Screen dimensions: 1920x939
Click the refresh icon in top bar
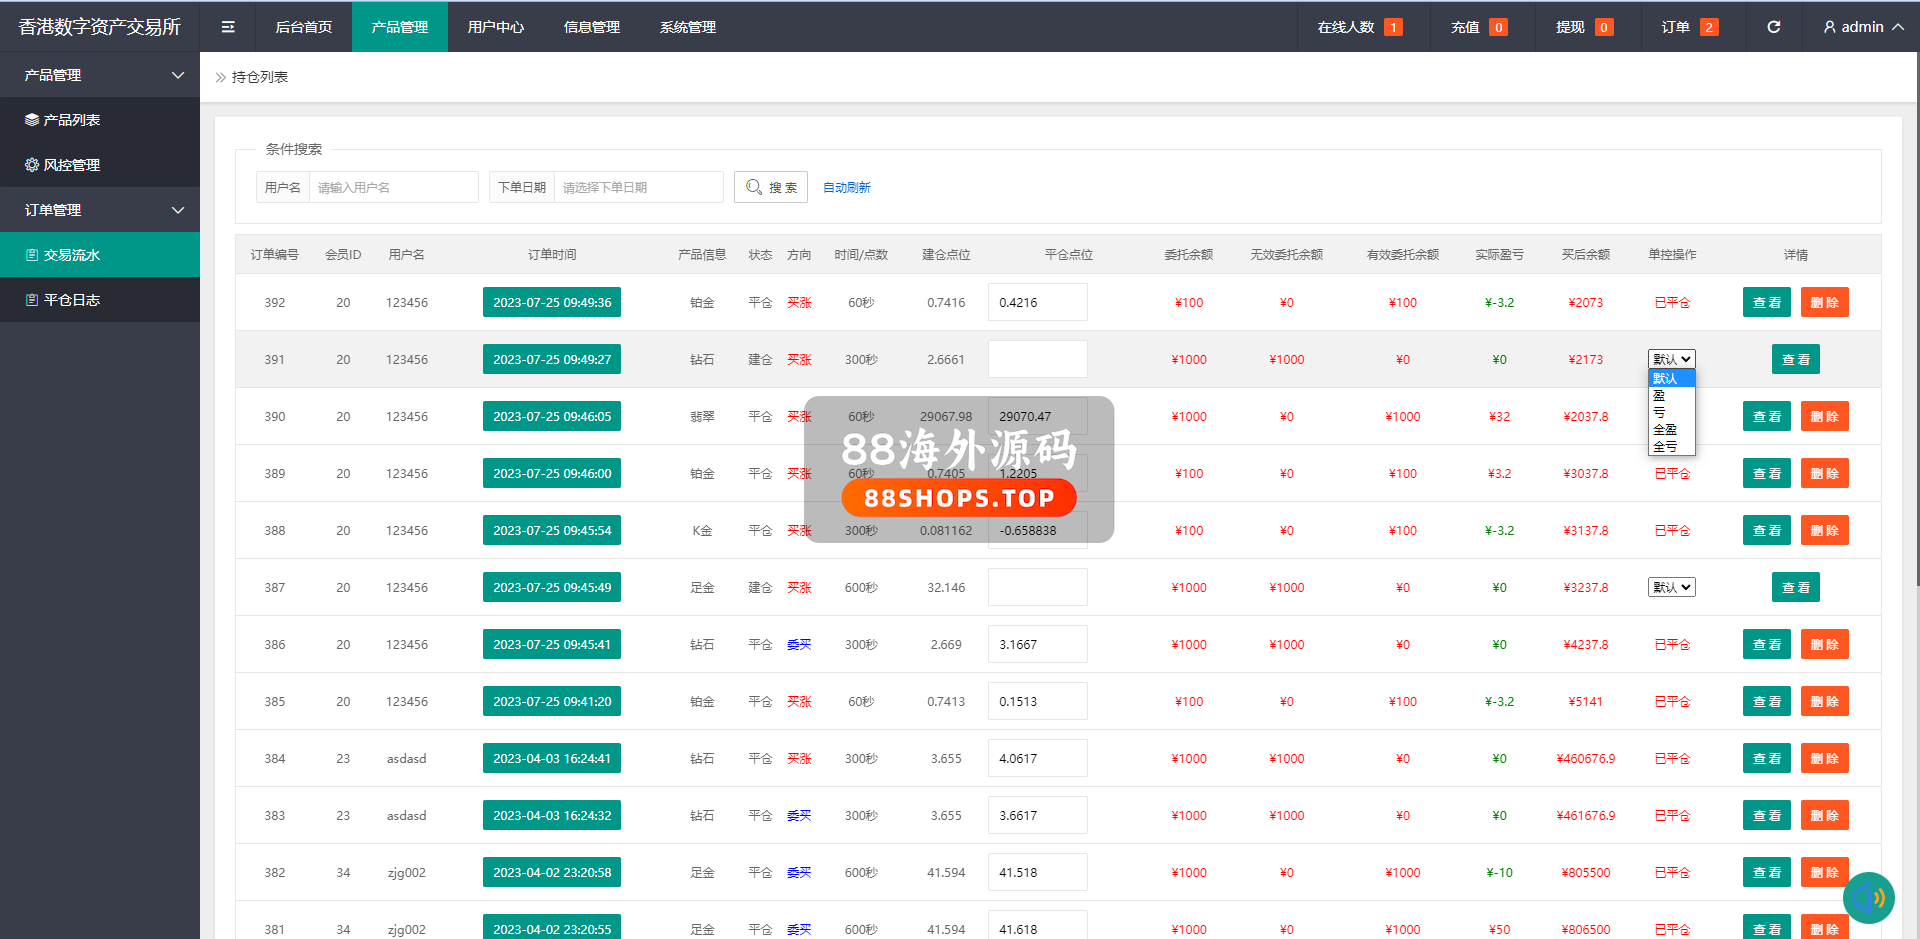[1773, 27]
